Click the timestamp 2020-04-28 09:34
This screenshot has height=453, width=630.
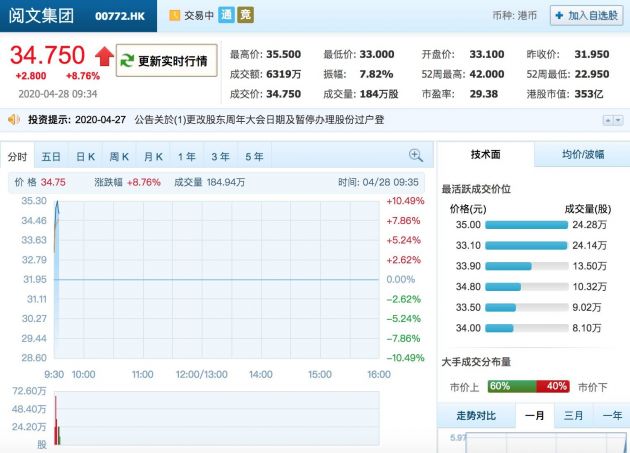pyautogui.click(x=58, y=94)
